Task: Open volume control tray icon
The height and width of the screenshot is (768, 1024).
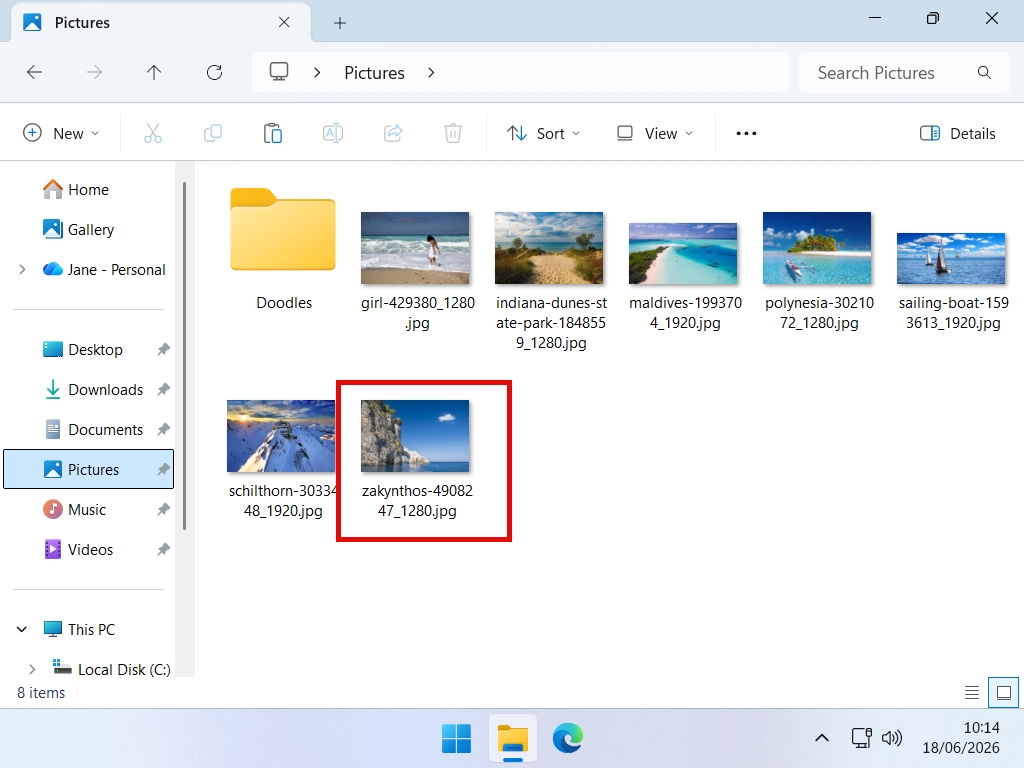Action: point(891,738)
